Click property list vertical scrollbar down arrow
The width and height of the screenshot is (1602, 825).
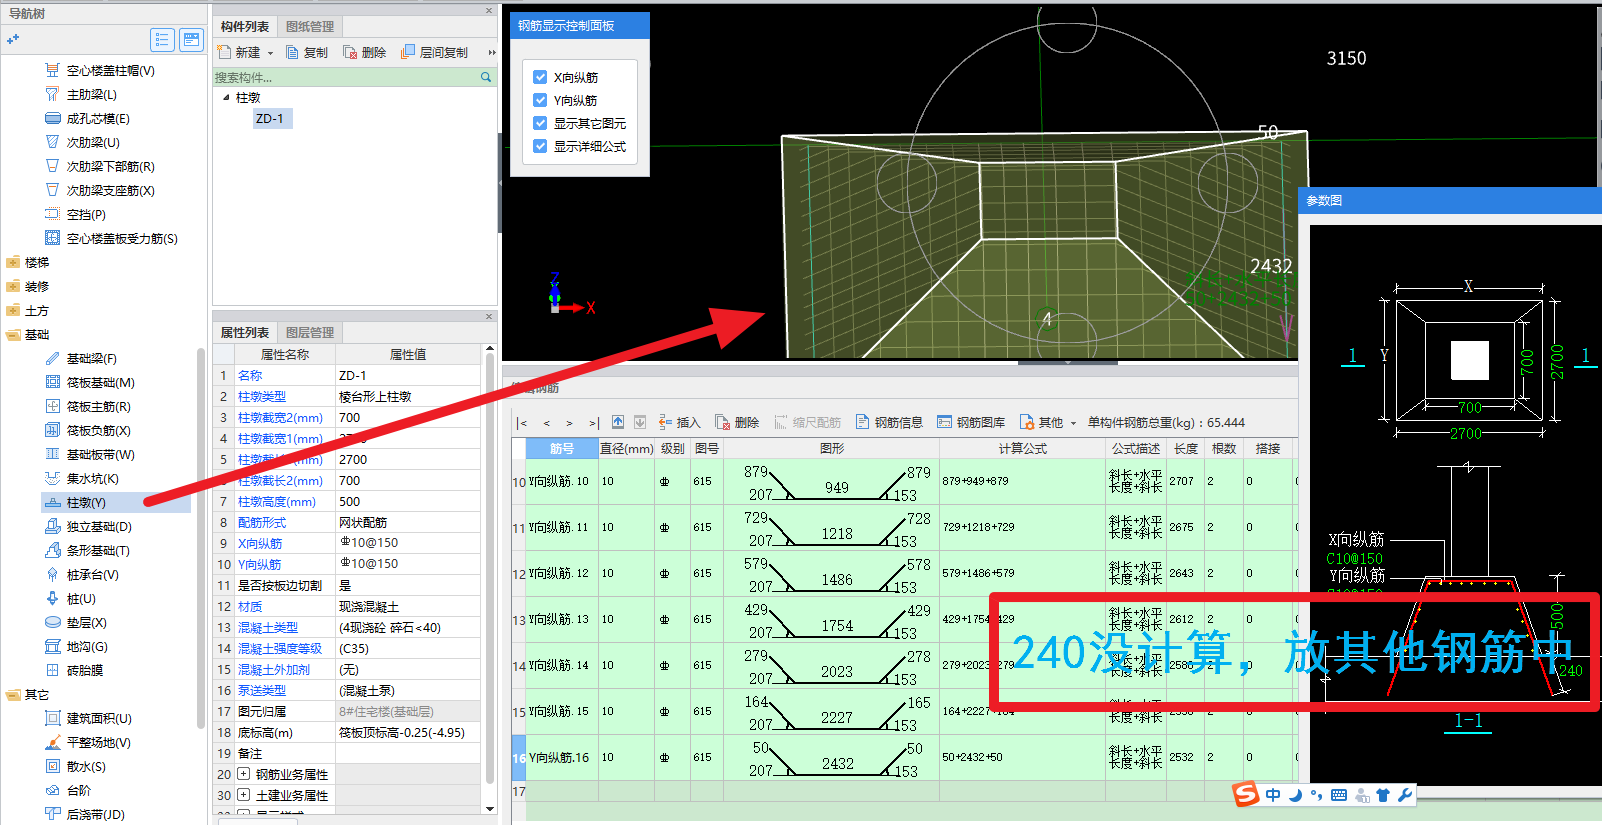coord(490,808)
